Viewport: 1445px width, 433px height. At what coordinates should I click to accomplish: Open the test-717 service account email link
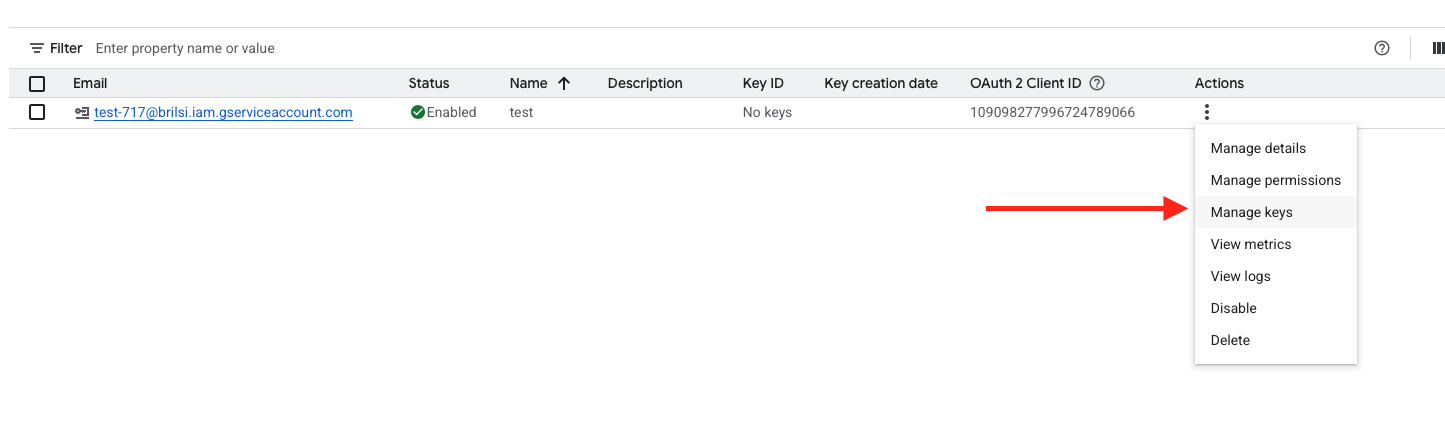tap(223, 112)
